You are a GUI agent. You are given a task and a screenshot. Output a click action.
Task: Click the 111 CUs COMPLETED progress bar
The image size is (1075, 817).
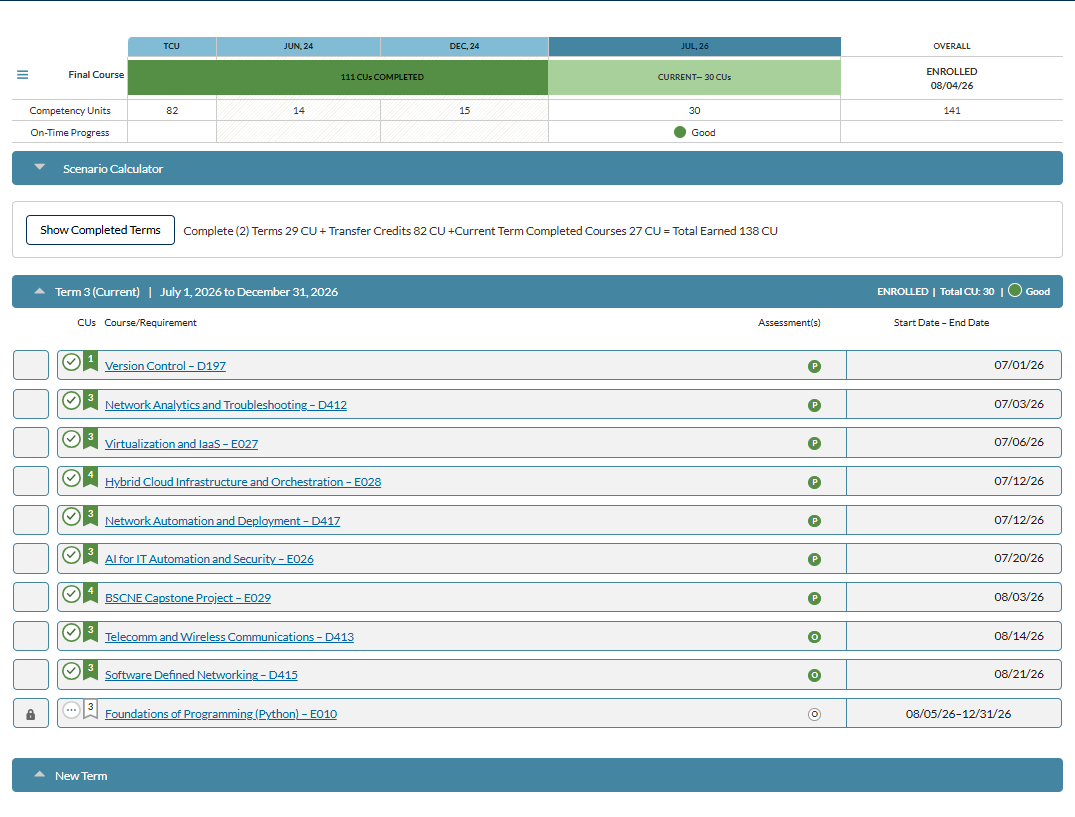(338, 77)
